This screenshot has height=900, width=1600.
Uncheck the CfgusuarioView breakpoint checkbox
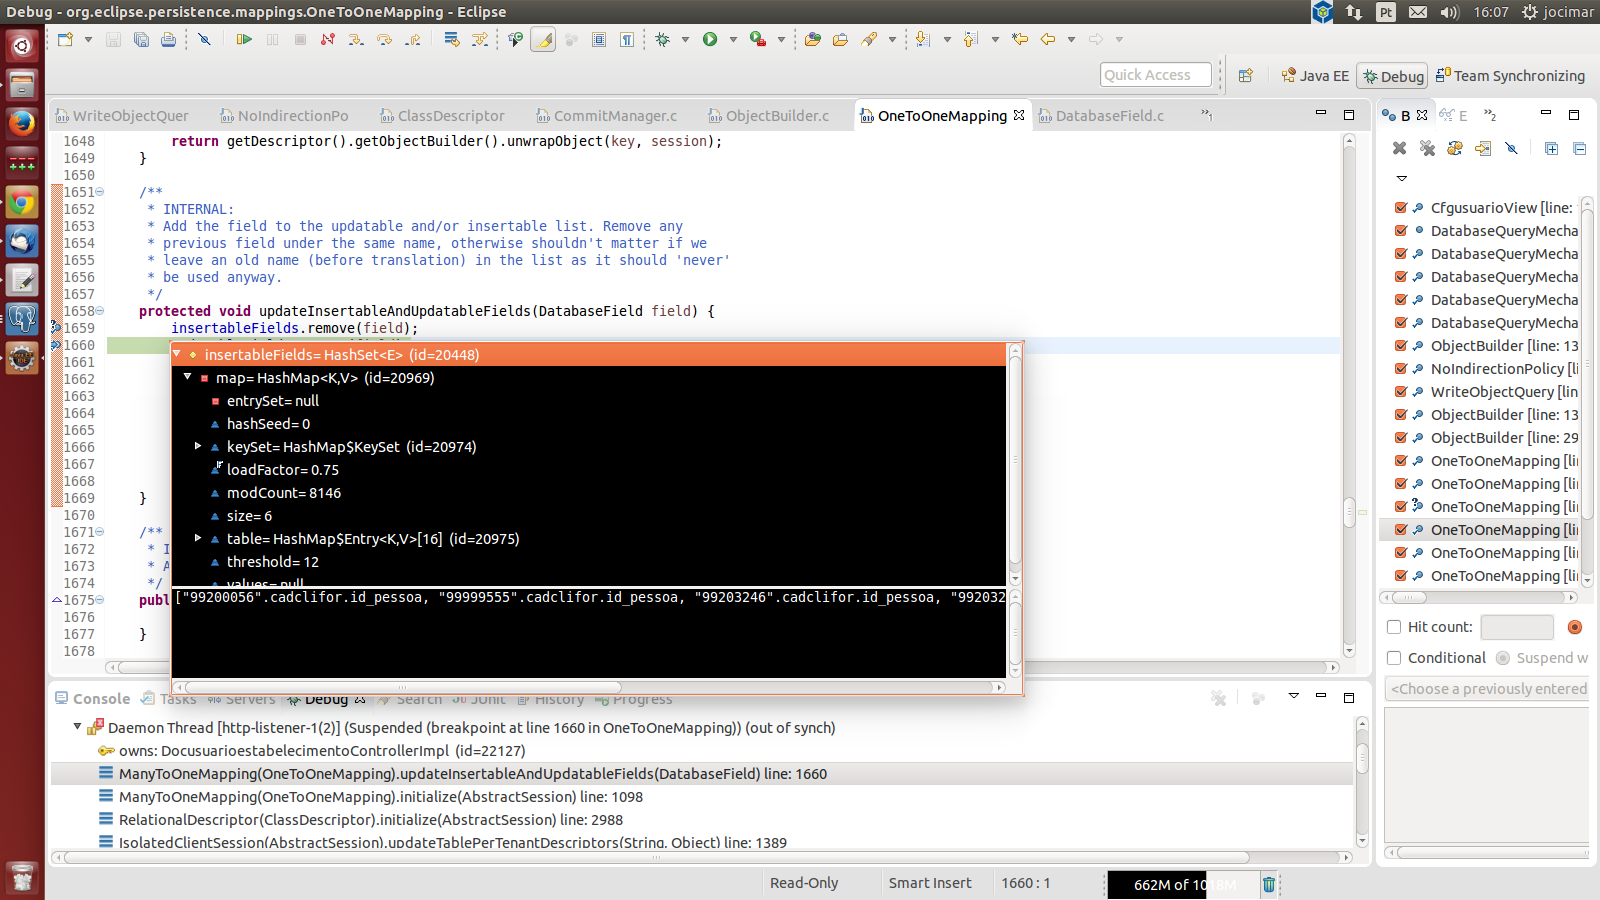pos(1401,208)
